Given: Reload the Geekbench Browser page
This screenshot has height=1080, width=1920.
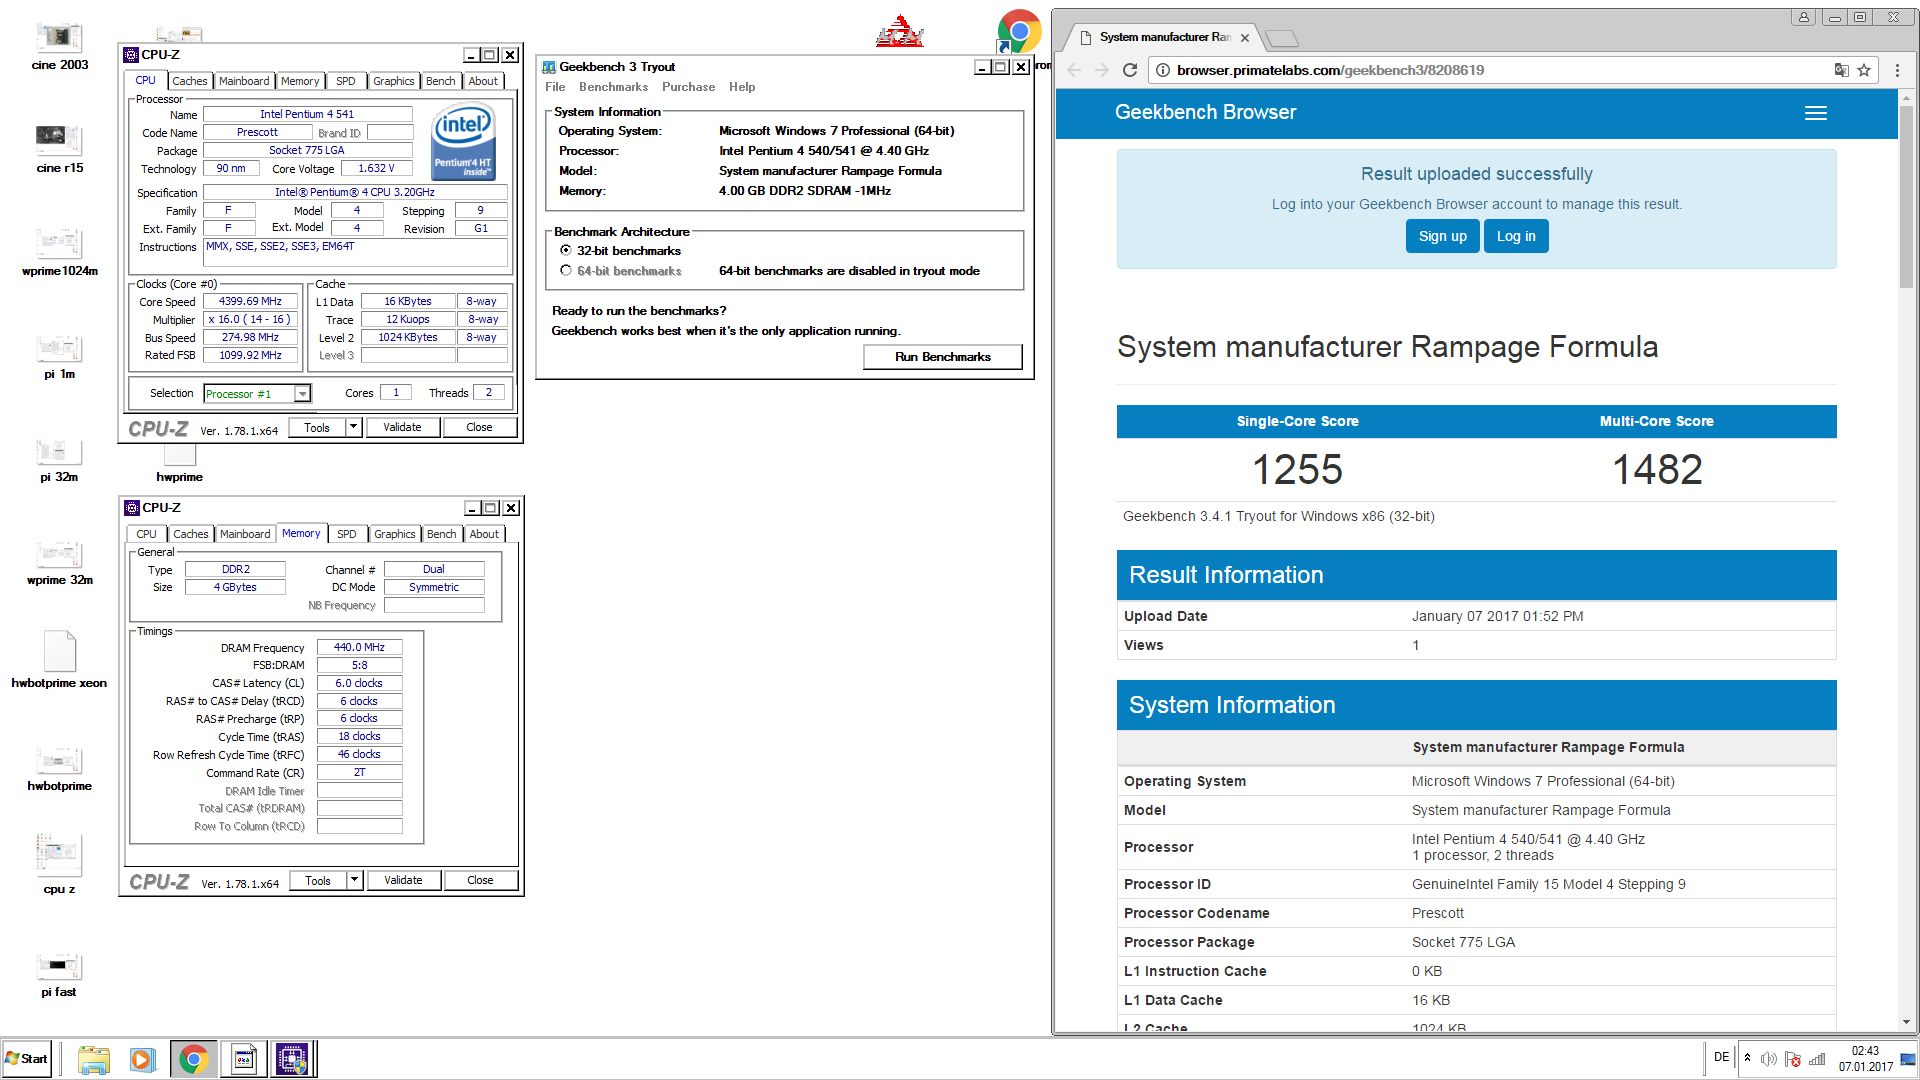Looking at the screenshot, I should coord(1130,70).
